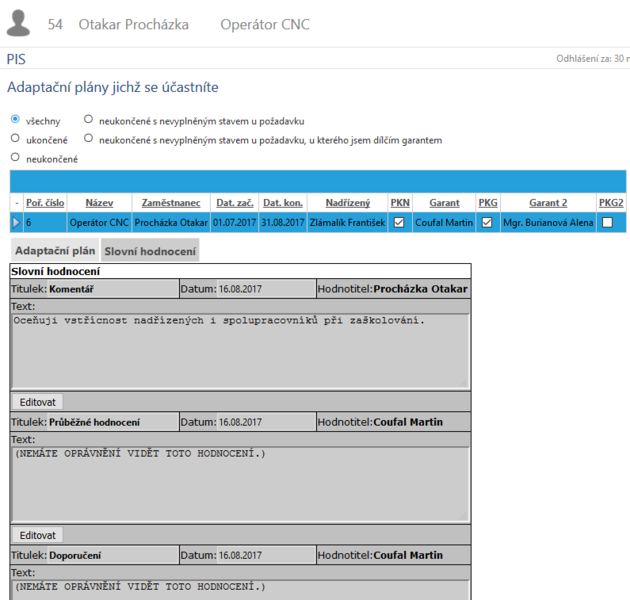
Task: Click Editovat under the Komentář text
Action: click(x=37, y=402)
